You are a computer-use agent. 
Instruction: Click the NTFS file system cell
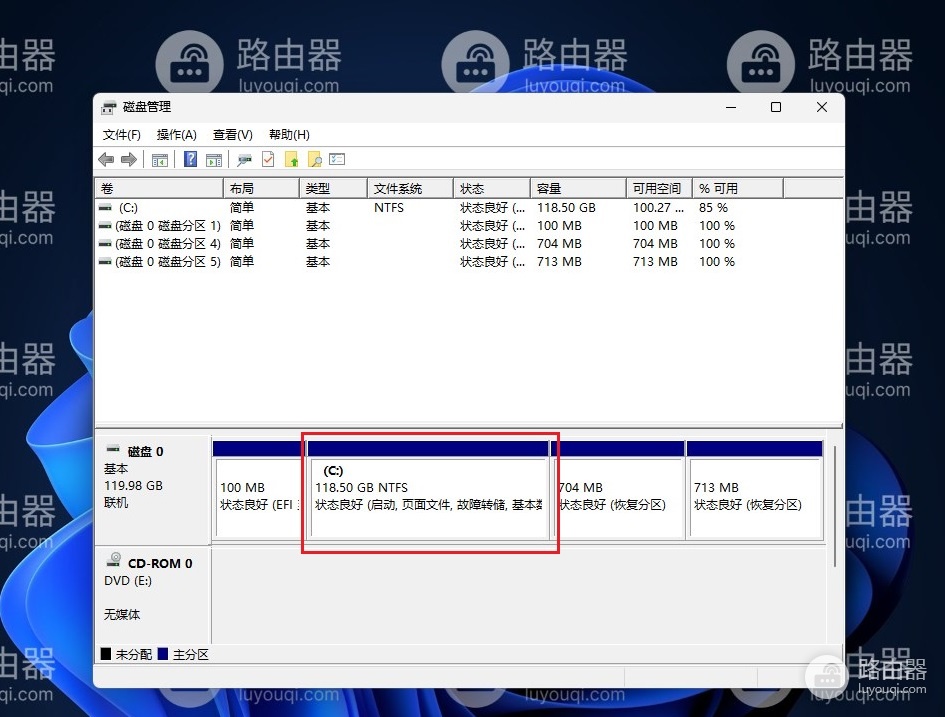[x=389, y=207]
